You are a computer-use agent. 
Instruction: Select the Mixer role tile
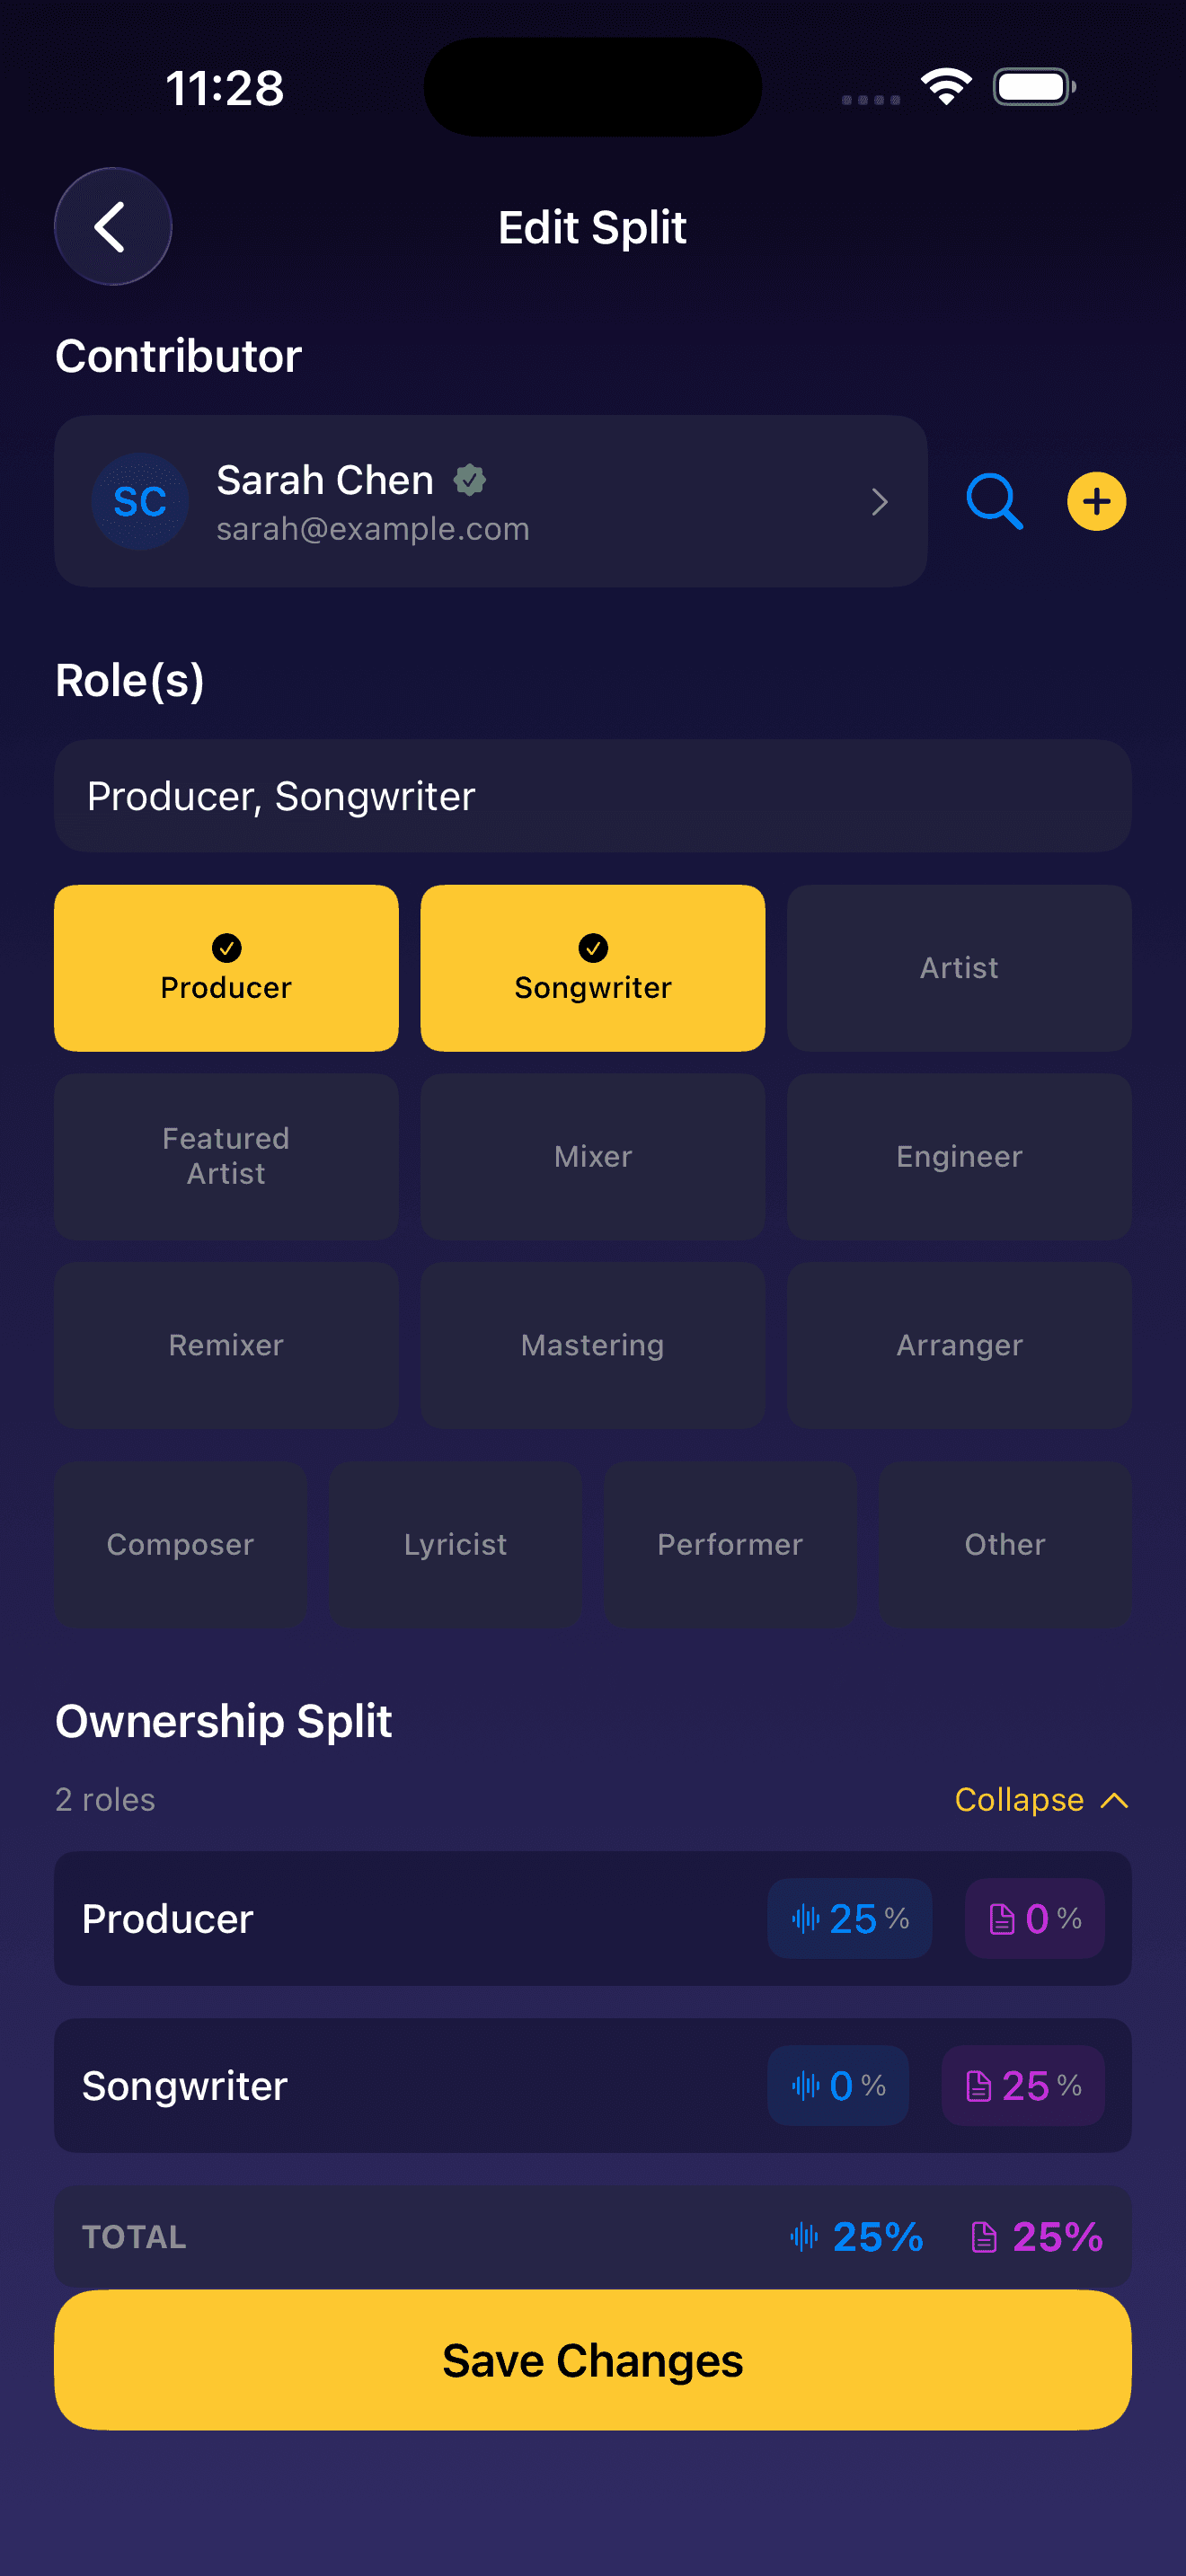click(x=592, y=1156)
